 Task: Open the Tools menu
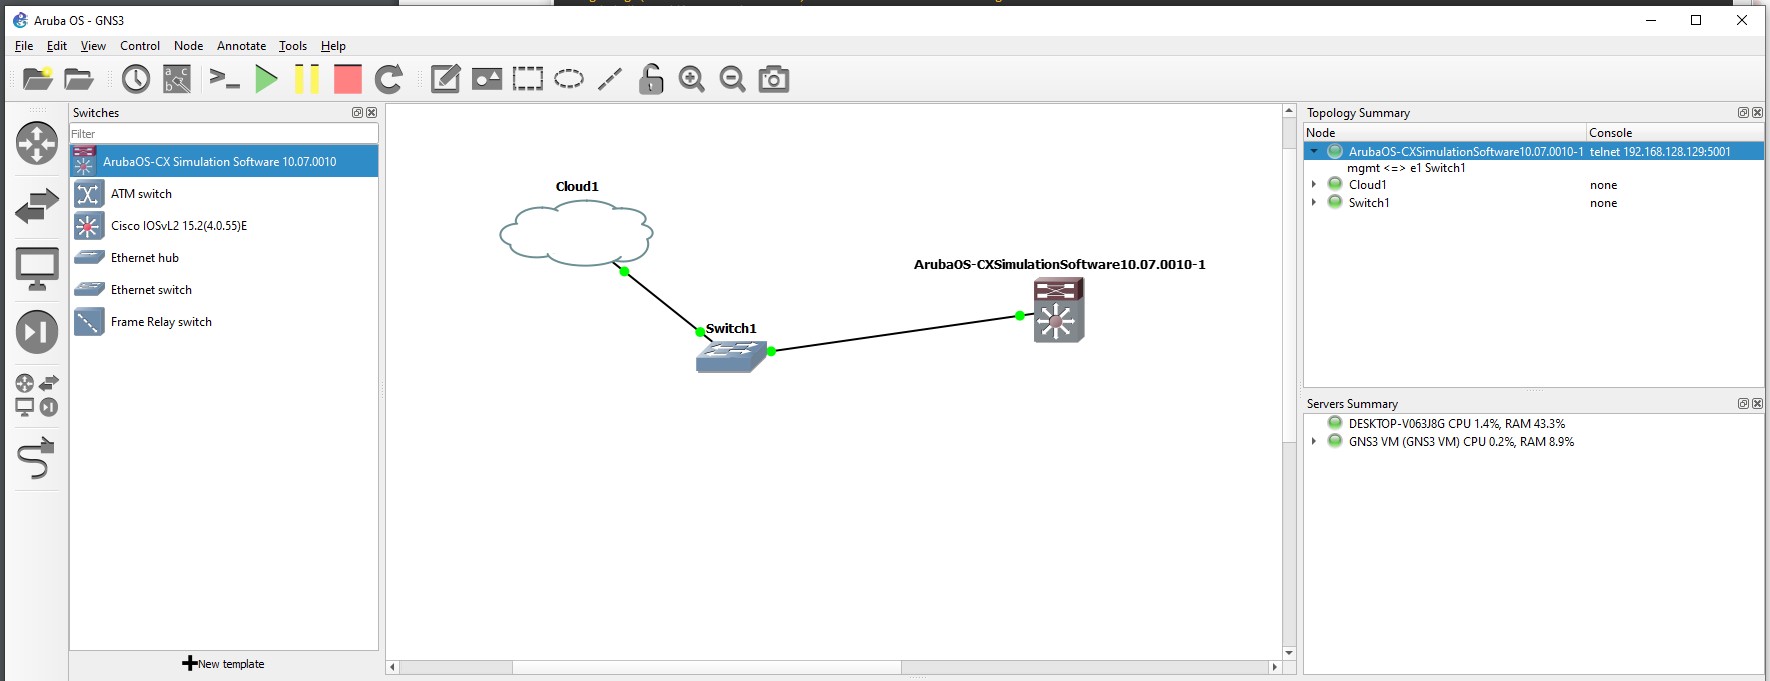pyautogui.click(x=293, y=46)
